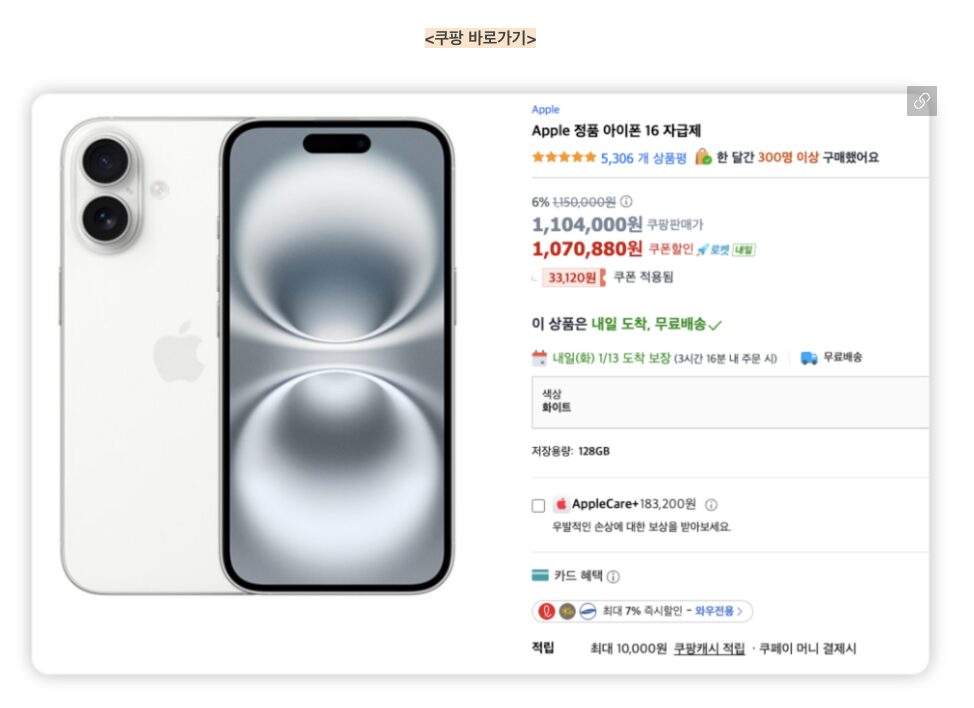Click the five-star rating
The width and height of the screenshot is (974, 708).
point(564,157)
